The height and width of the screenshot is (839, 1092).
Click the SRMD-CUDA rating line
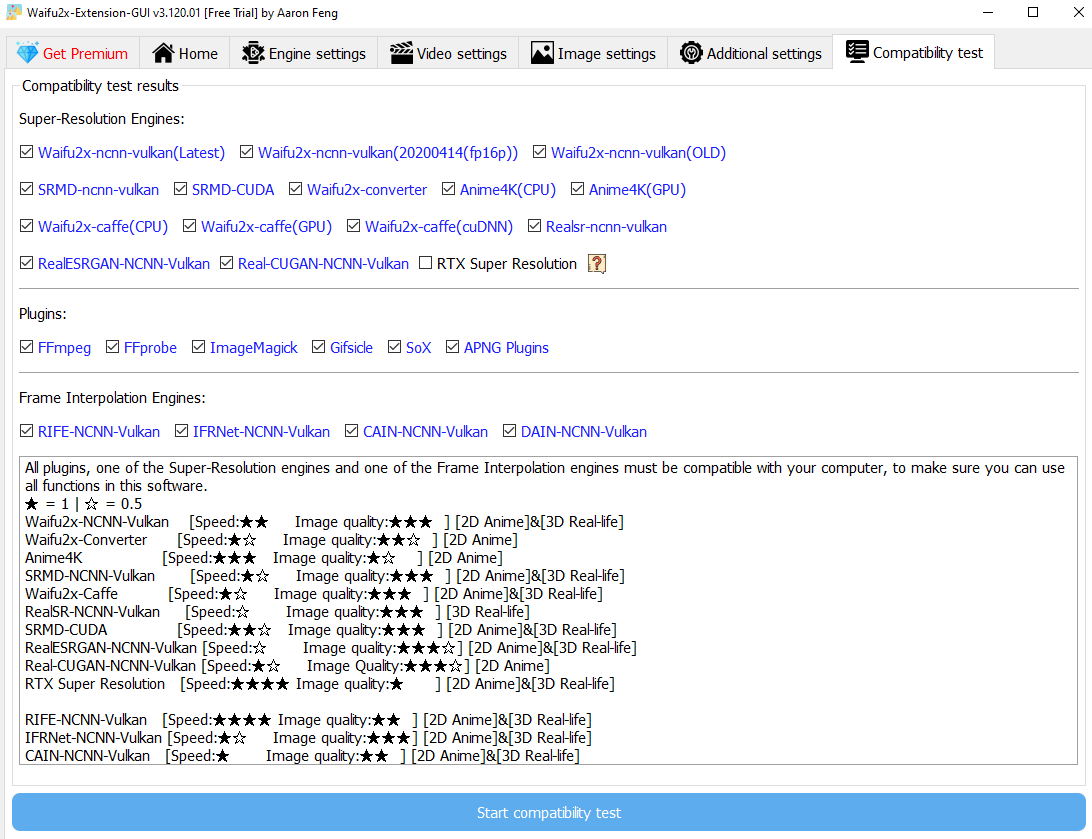321,630
